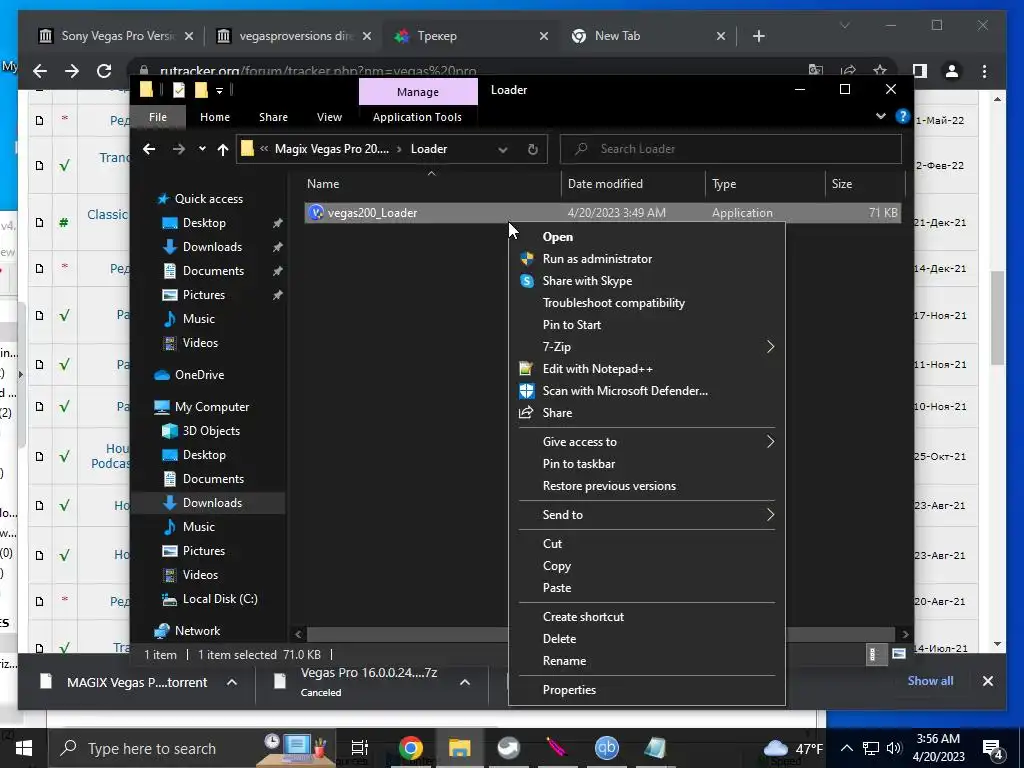Choose Open from the context menu
Screen dimensions: 1024x768
coord(557,237)
